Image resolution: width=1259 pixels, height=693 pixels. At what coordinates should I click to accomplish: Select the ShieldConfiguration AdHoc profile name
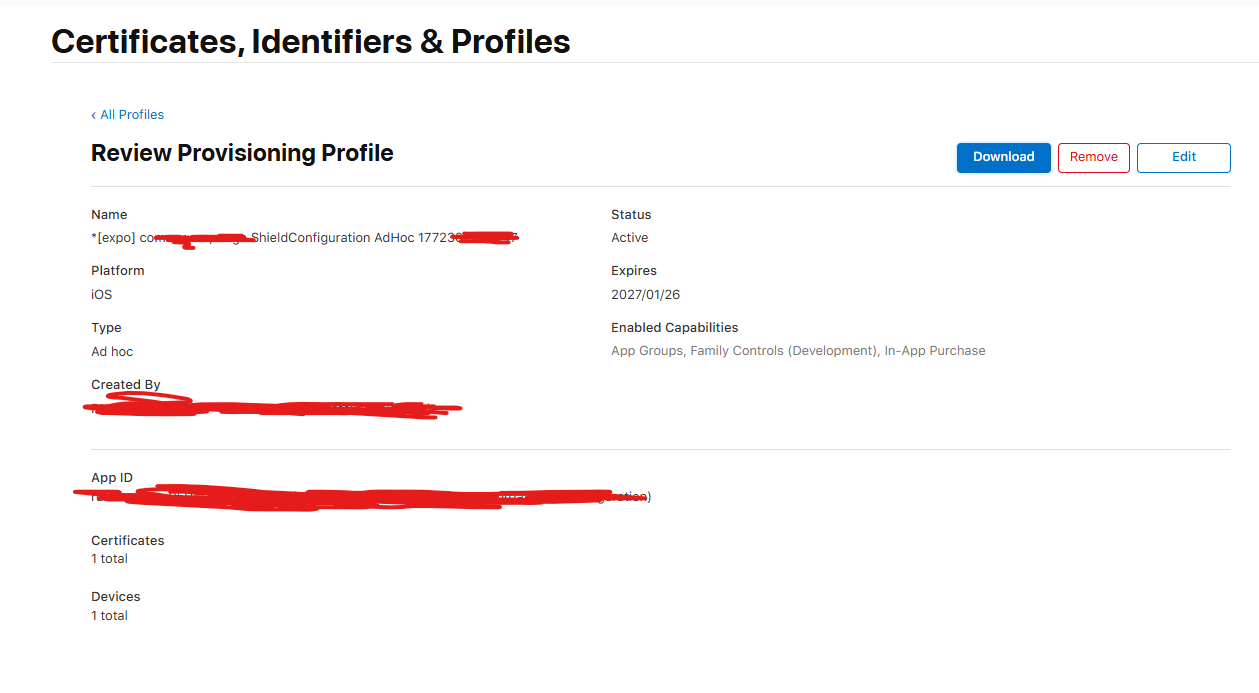click(x=311, y=238)
